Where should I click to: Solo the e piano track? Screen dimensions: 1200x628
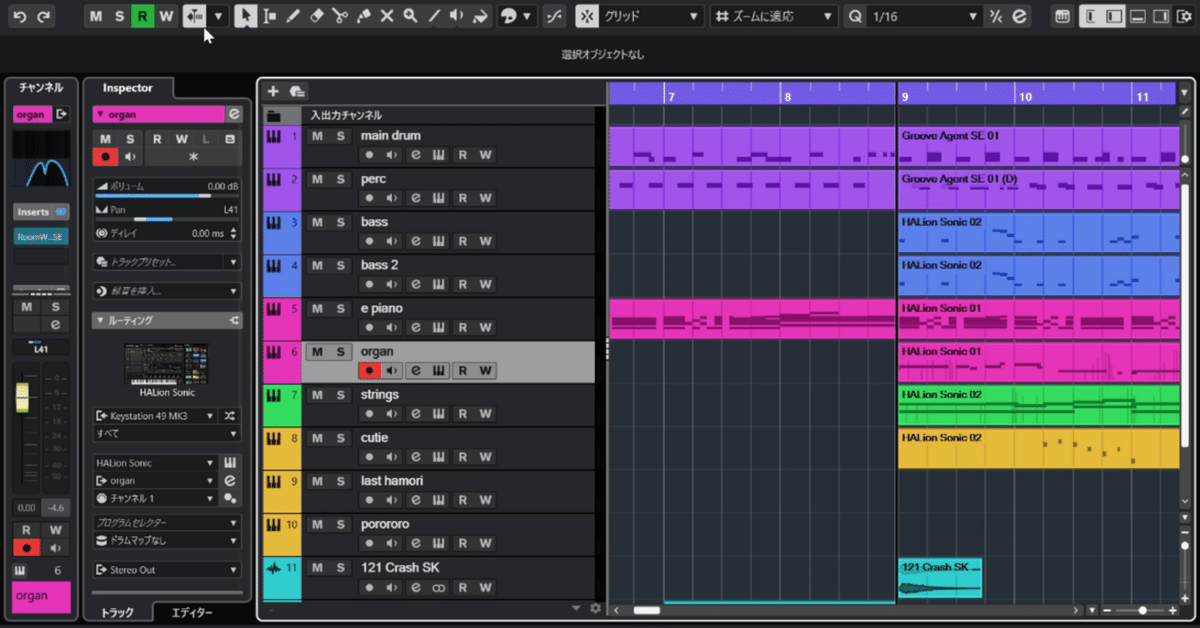[340, 309]
